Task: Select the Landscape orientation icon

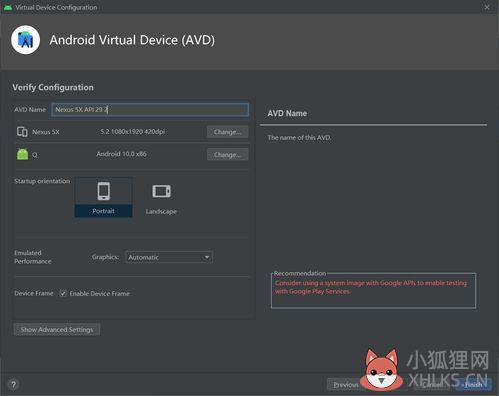Action: [161, 191]
